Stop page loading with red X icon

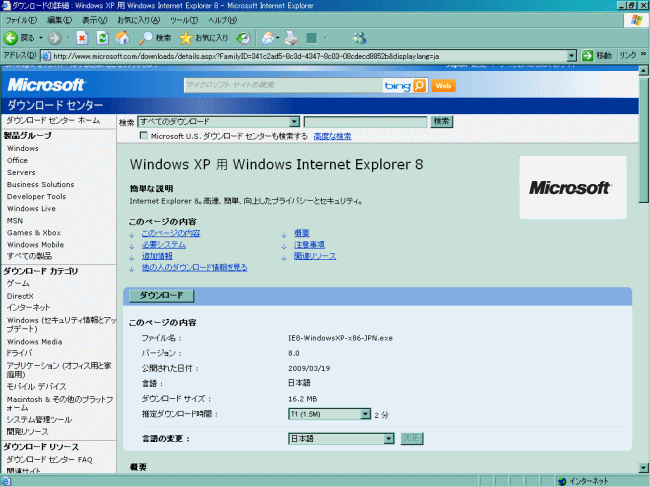point(82,38)
